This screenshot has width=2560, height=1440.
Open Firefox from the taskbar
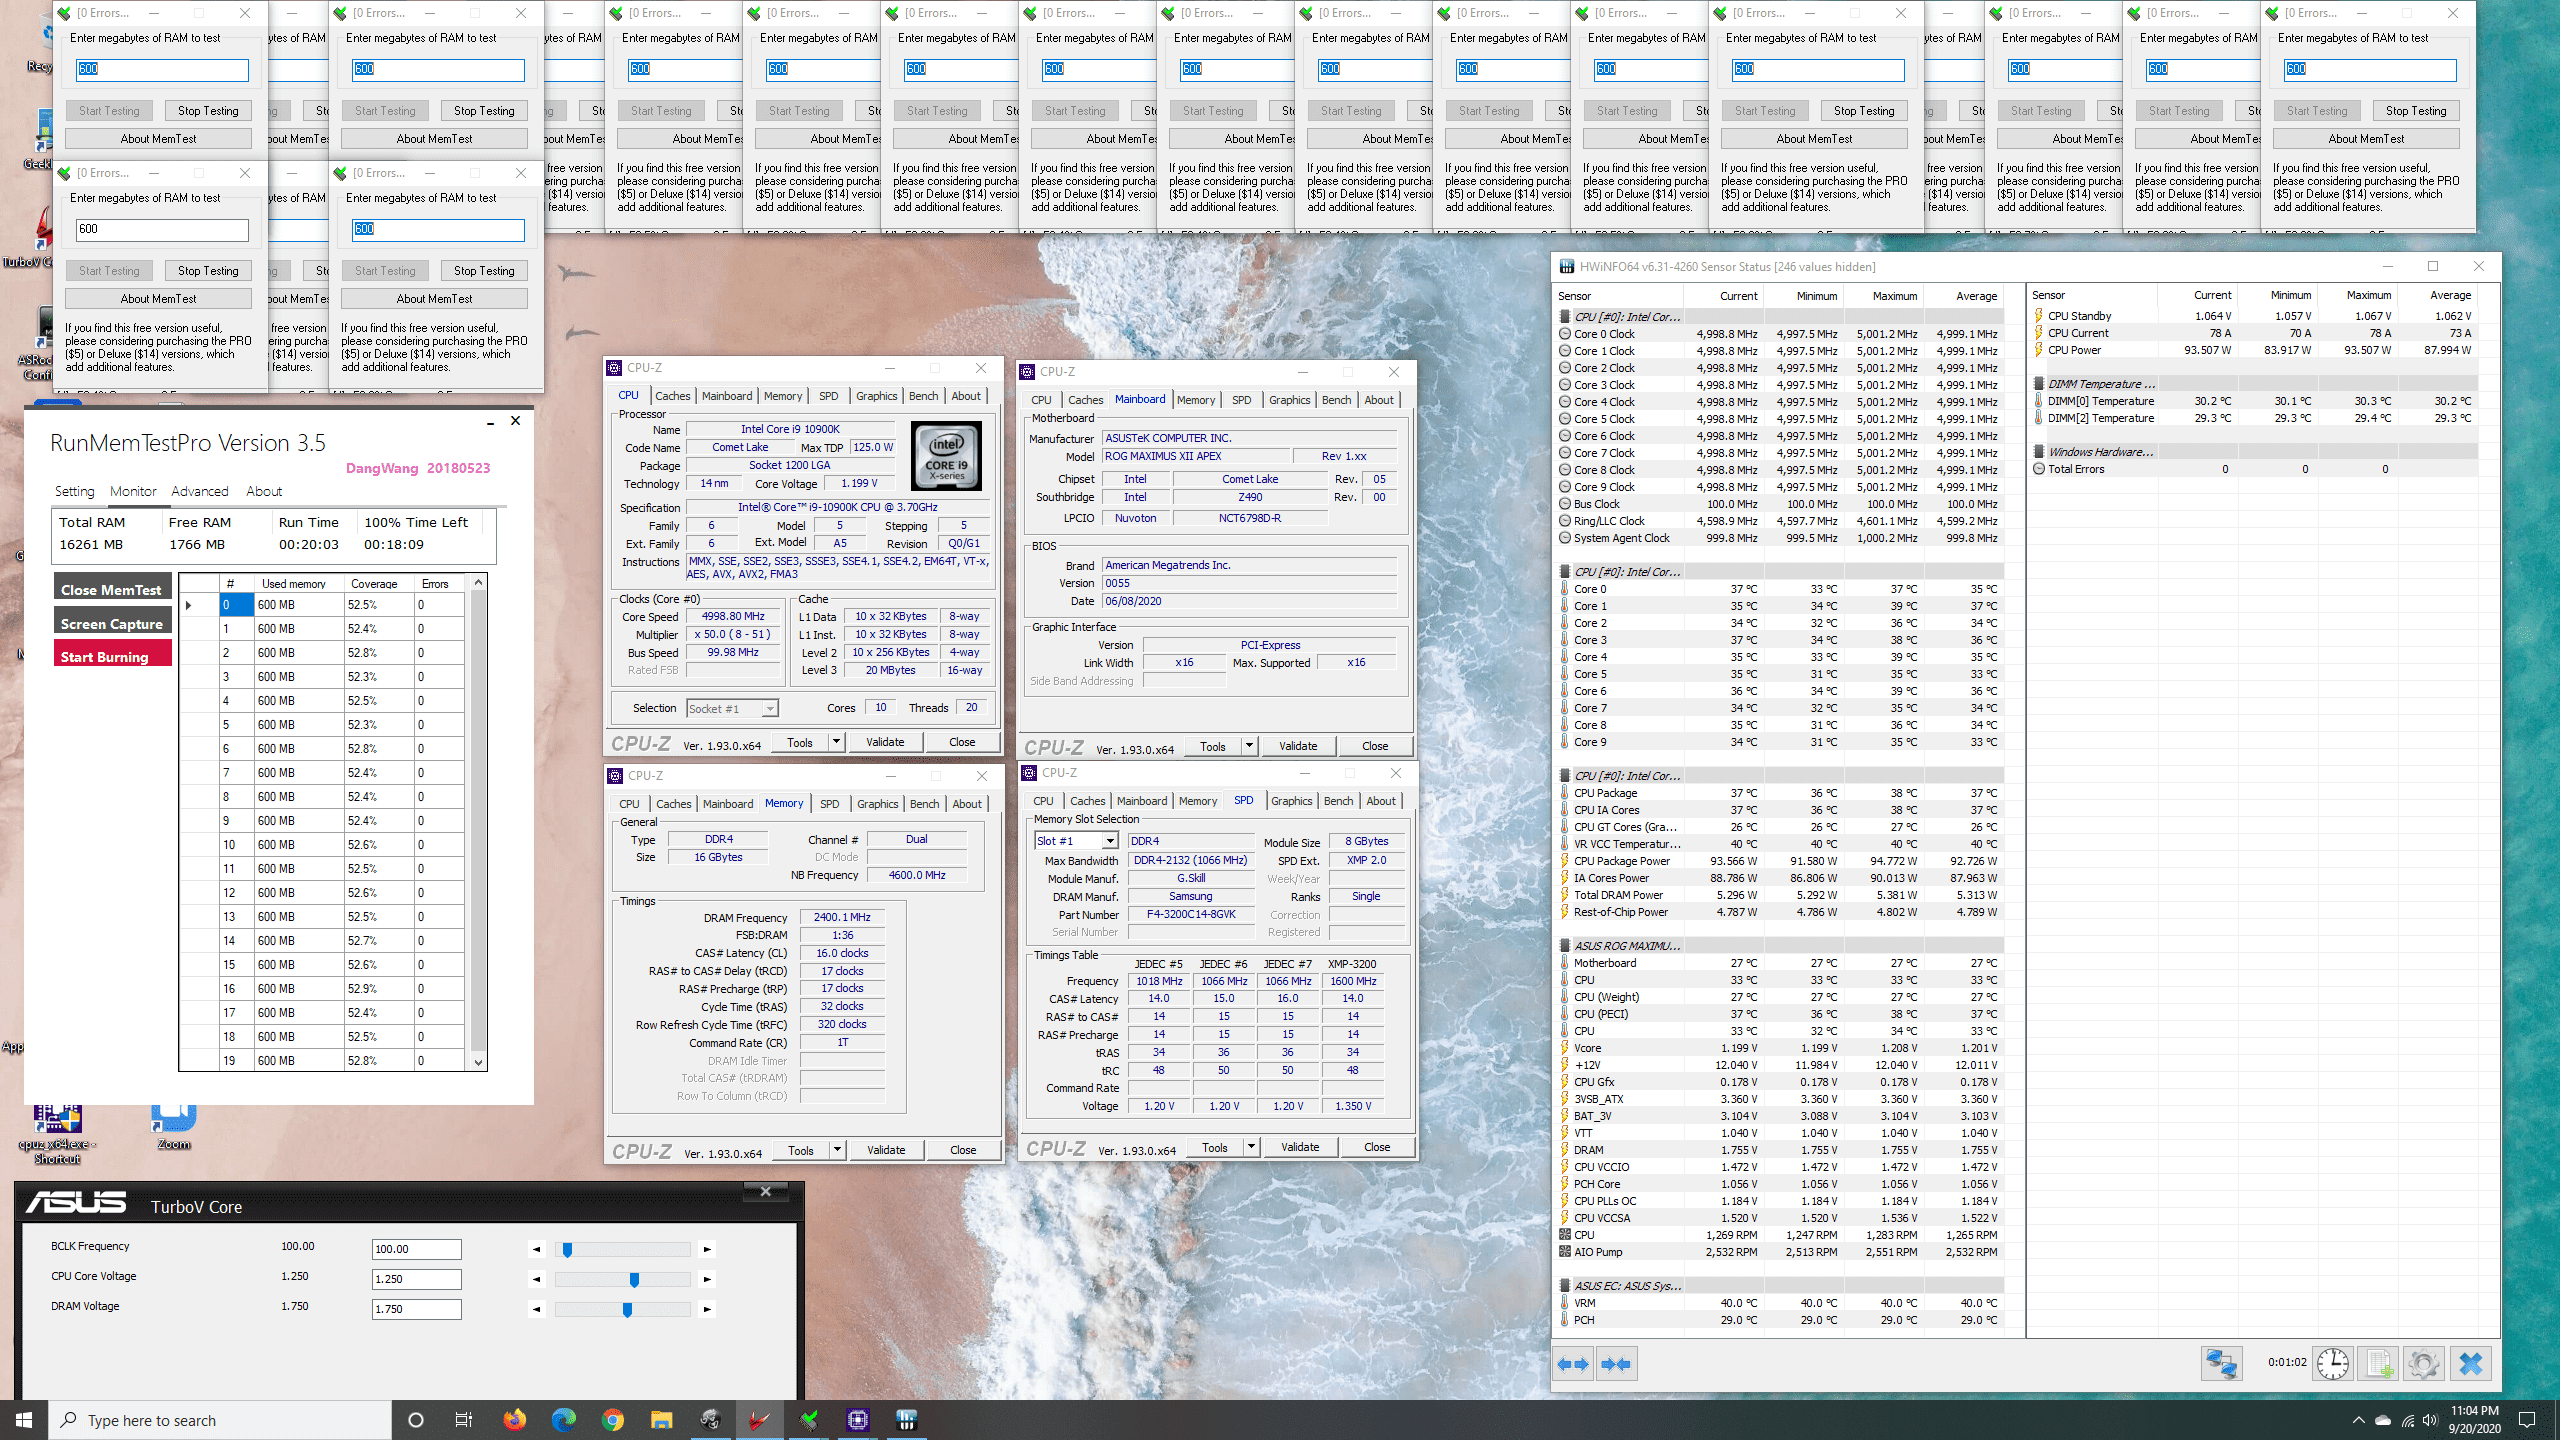(515, 1420)
